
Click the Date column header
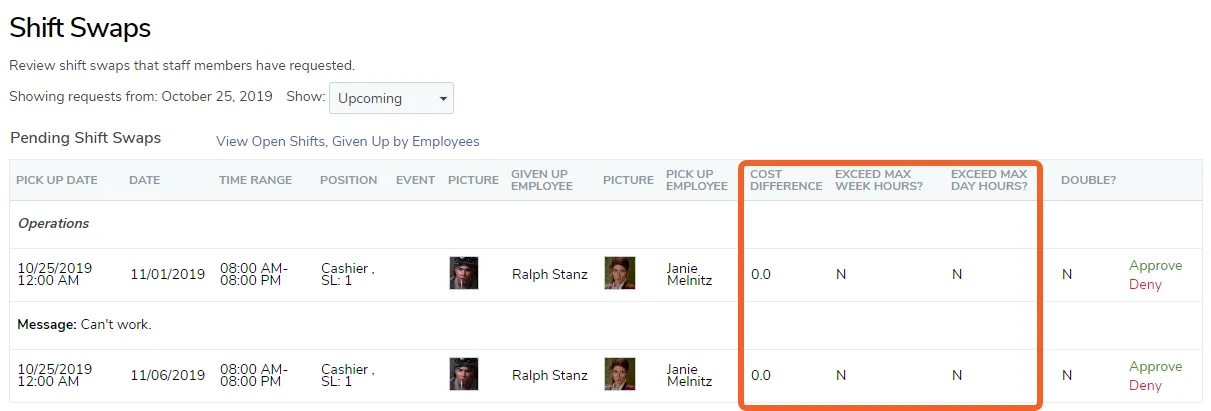[145, 180]
